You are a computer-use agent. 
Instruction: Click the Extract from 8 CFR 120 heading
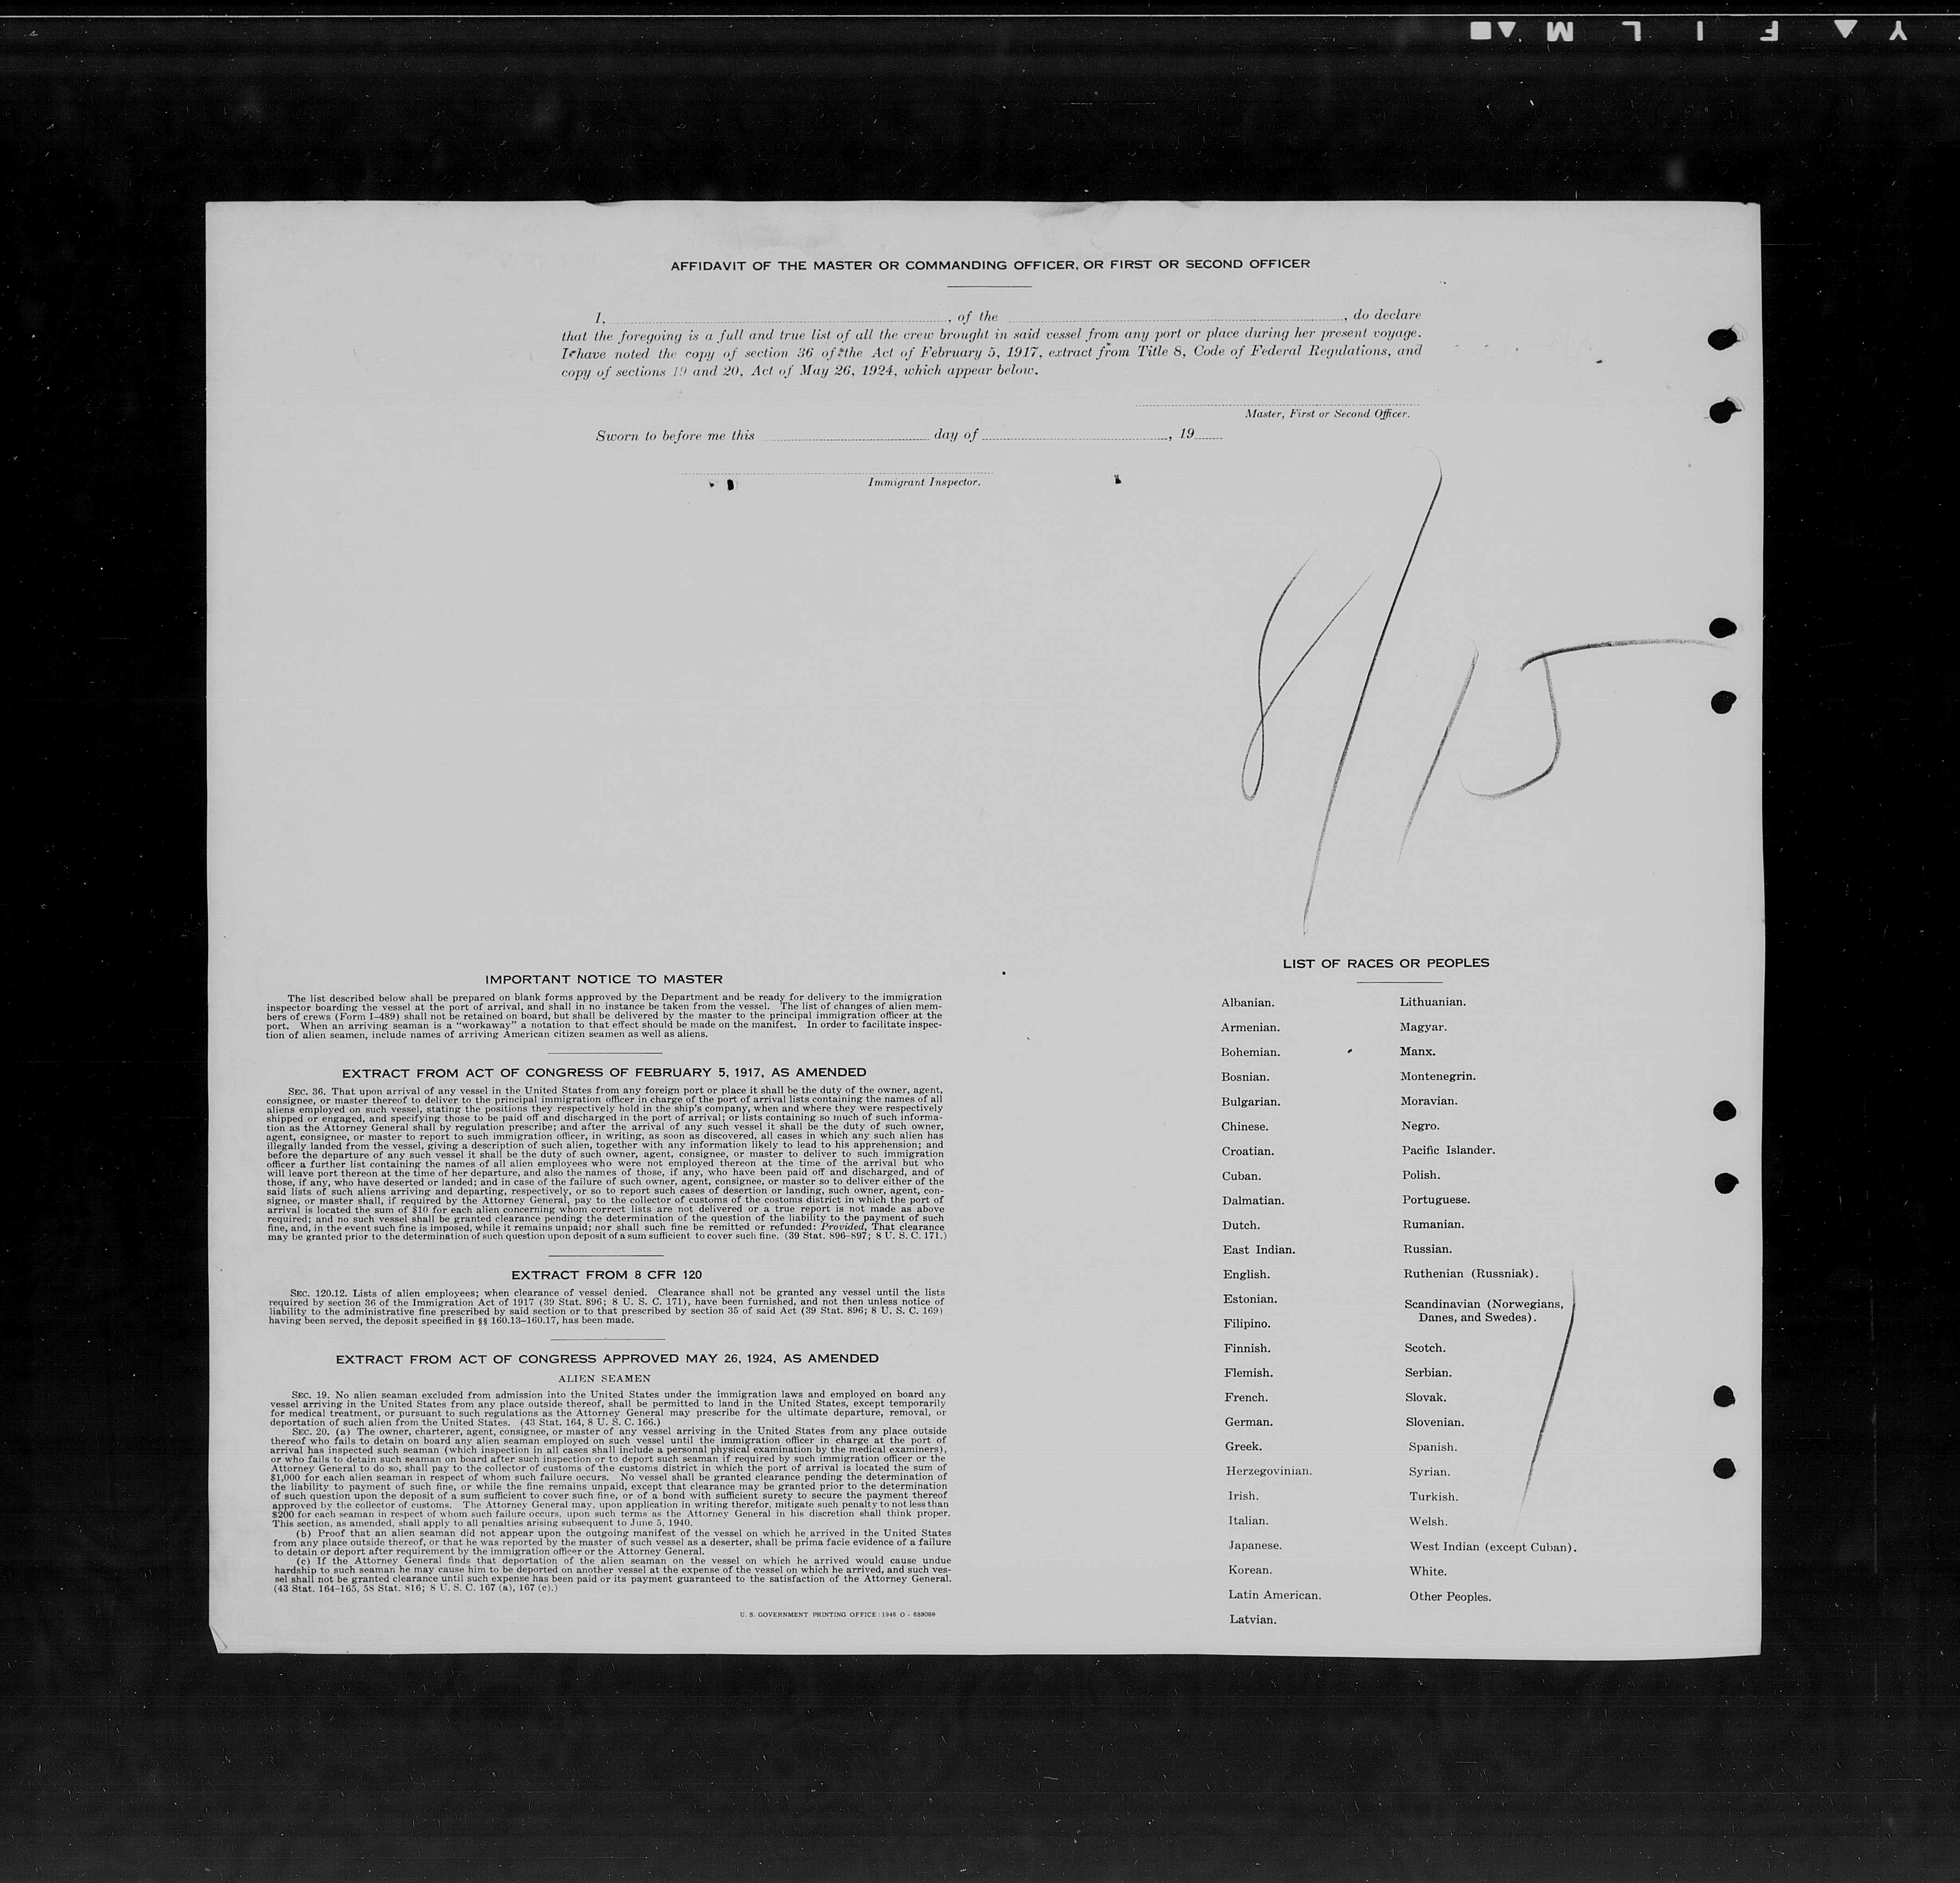[606, 1275]
